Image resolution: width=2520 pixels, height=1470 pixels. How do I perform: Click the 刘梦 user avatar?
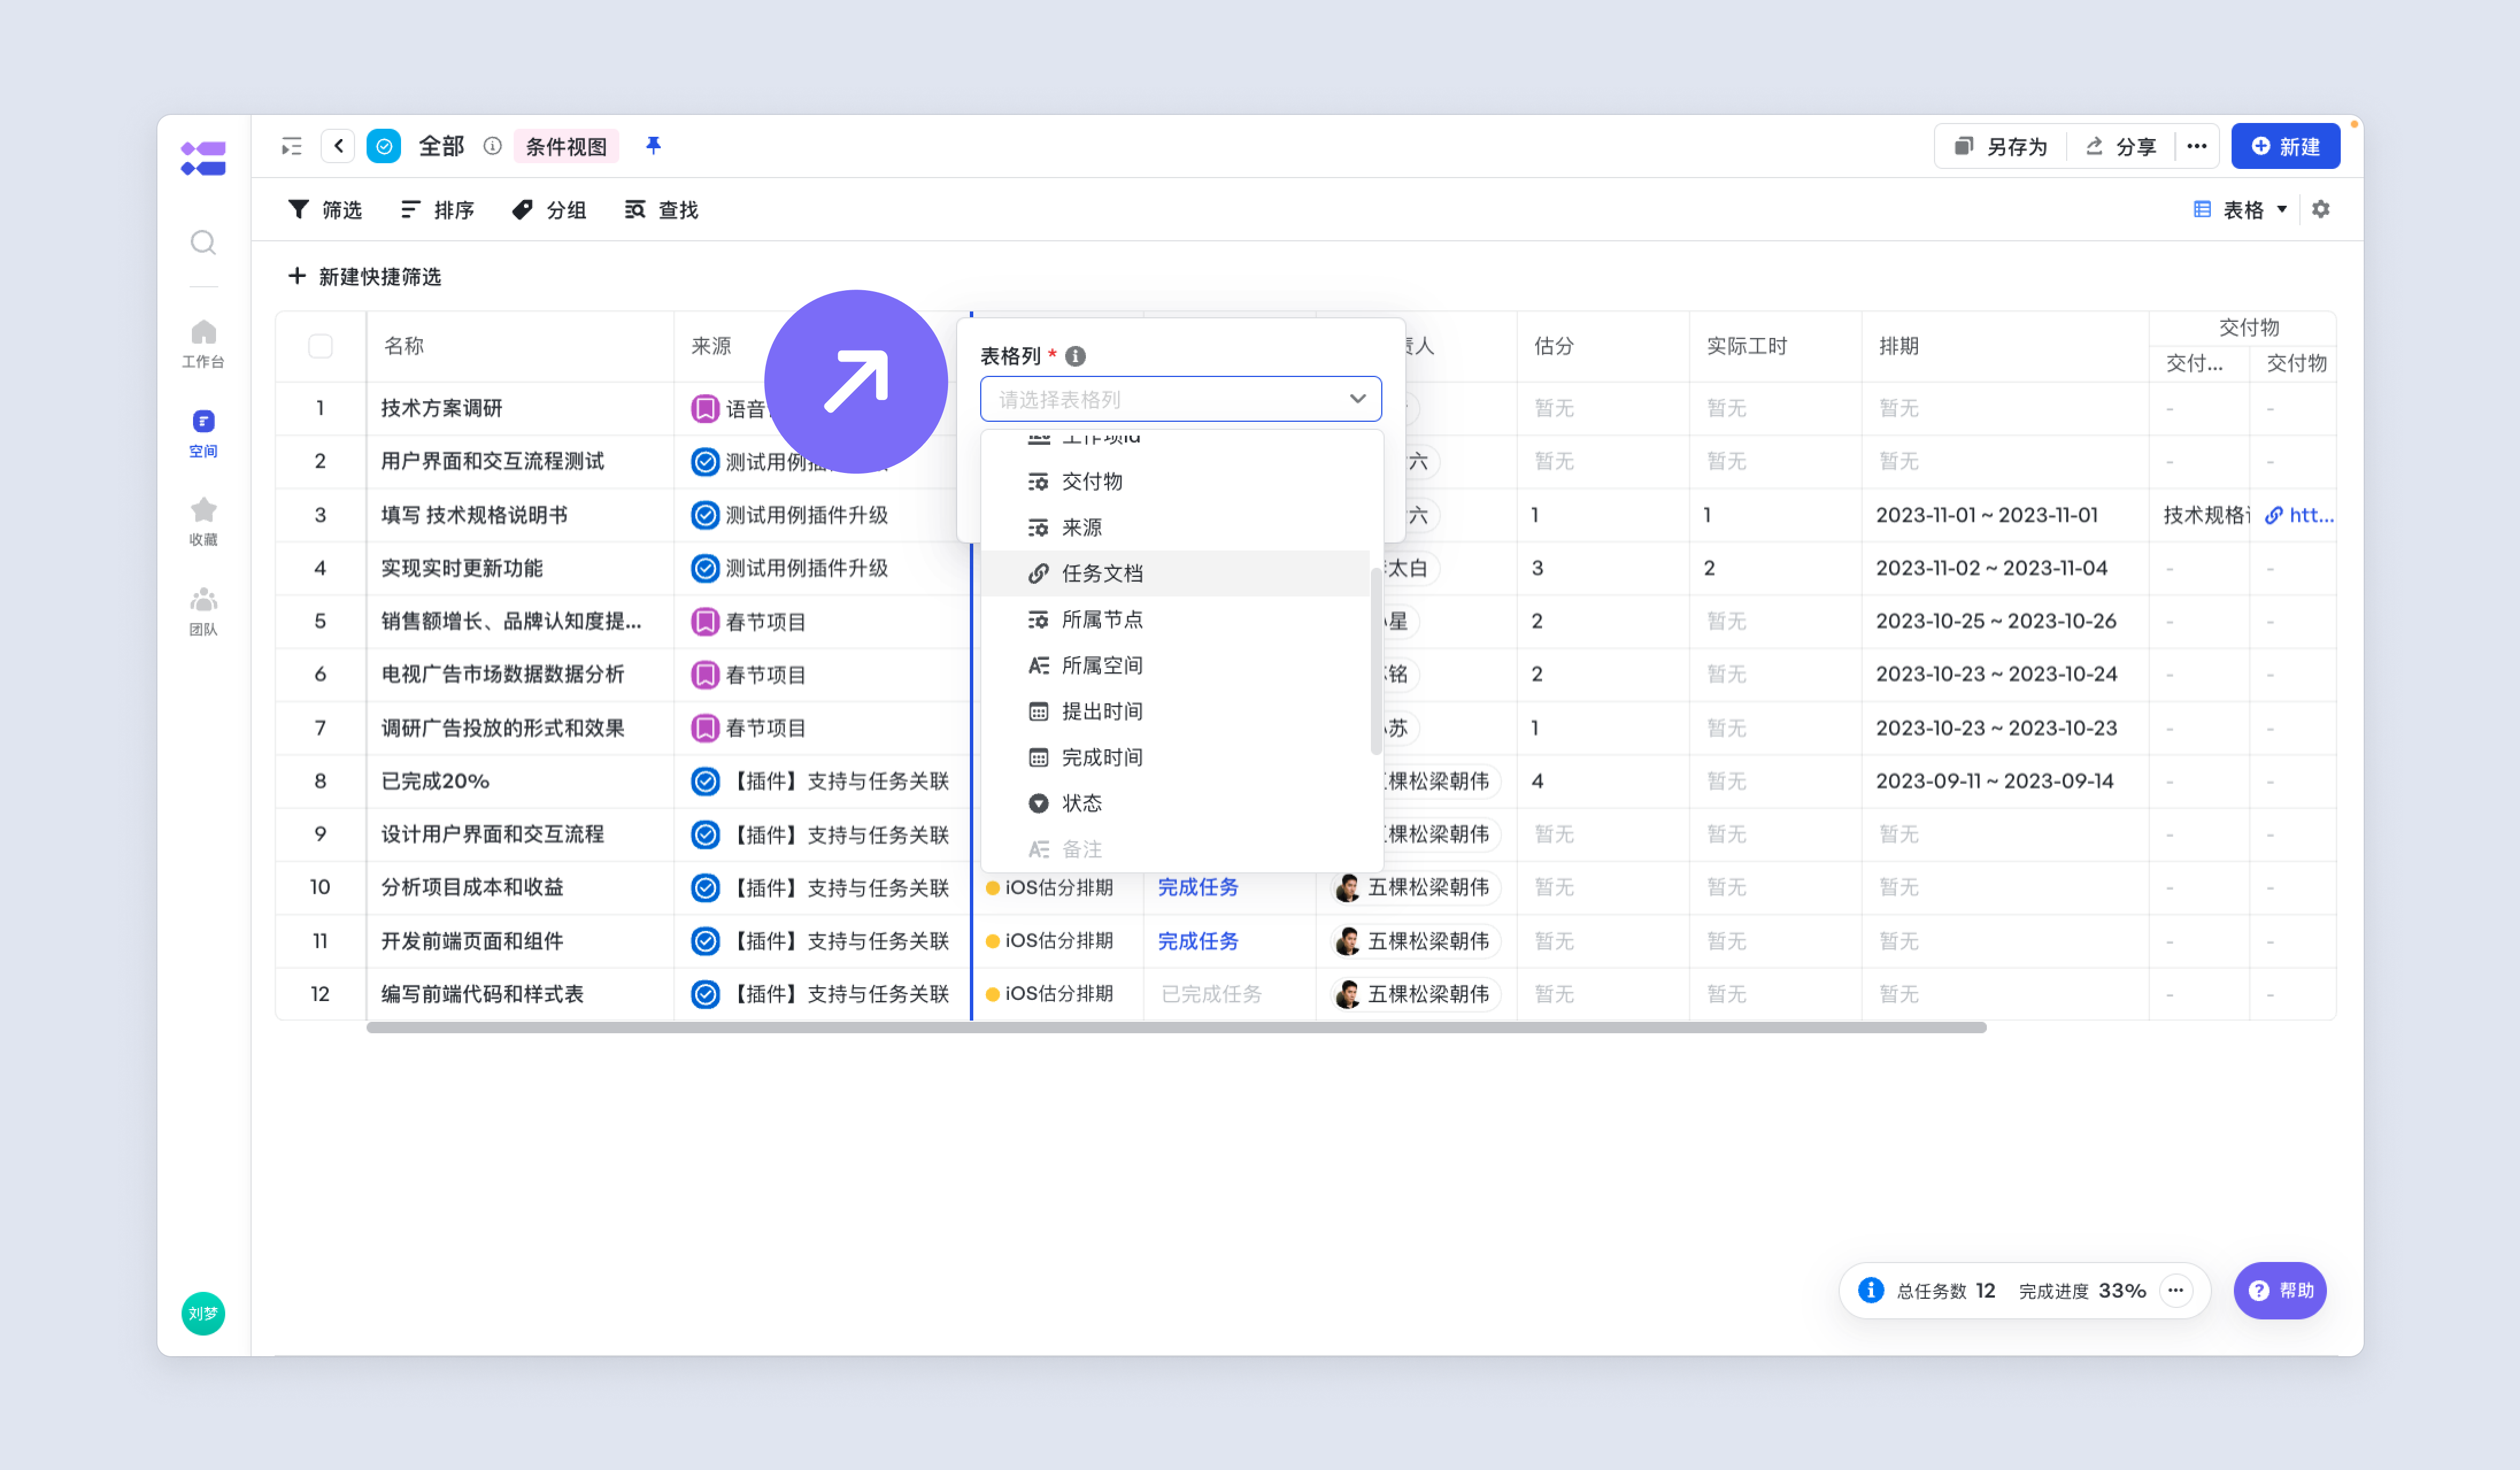click(x=203, y=1313)
